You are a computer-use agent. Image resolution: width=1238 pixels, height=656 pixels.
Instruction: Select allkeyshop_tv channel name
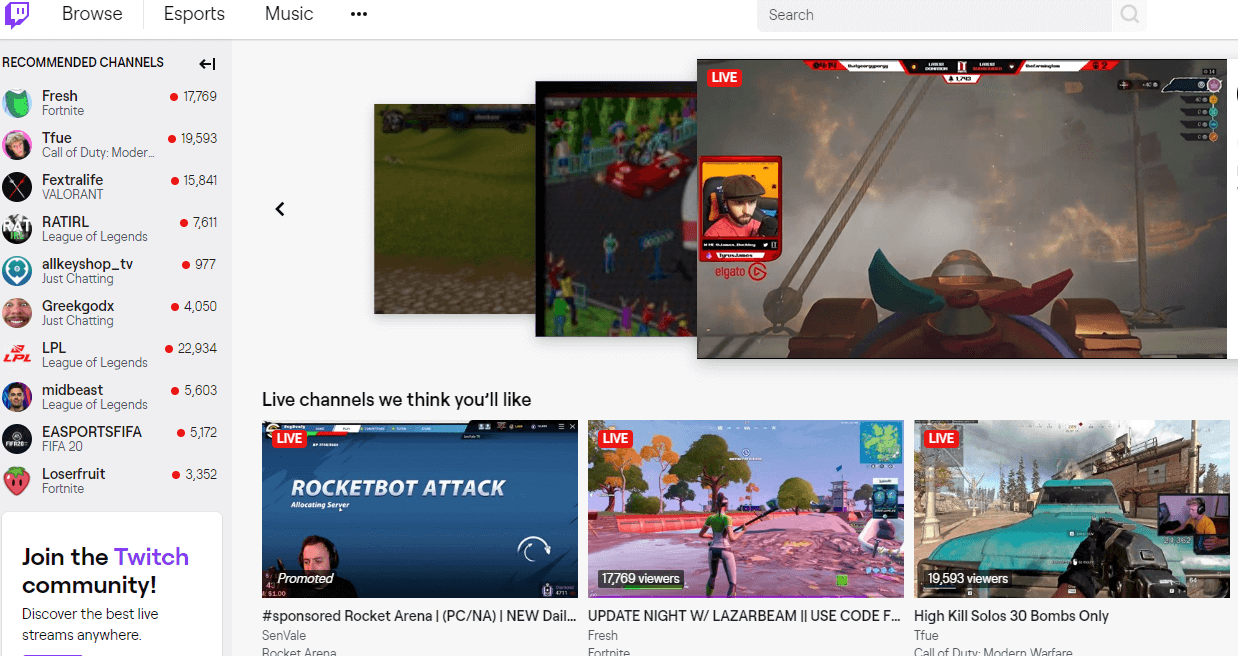(x=87, y=264)
